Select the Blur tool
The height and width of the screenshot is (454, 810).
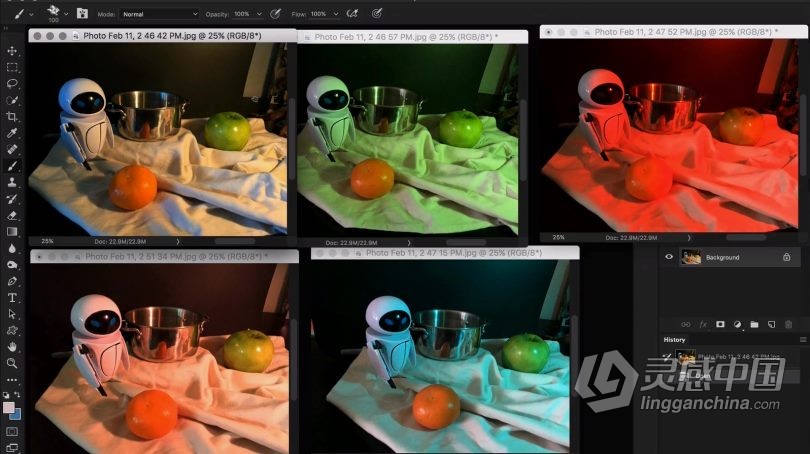click(12, 248)
